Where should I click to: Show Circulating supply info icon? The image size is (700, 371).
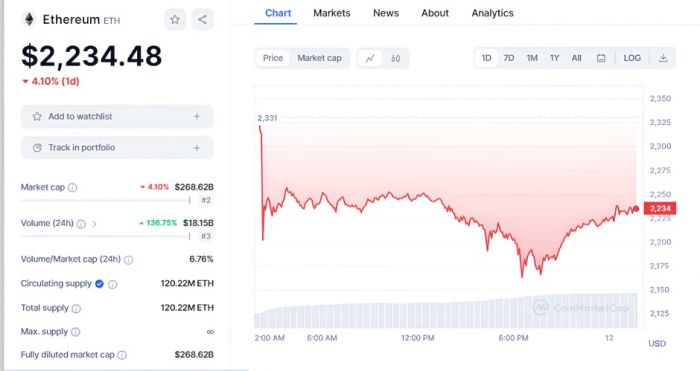112,284
